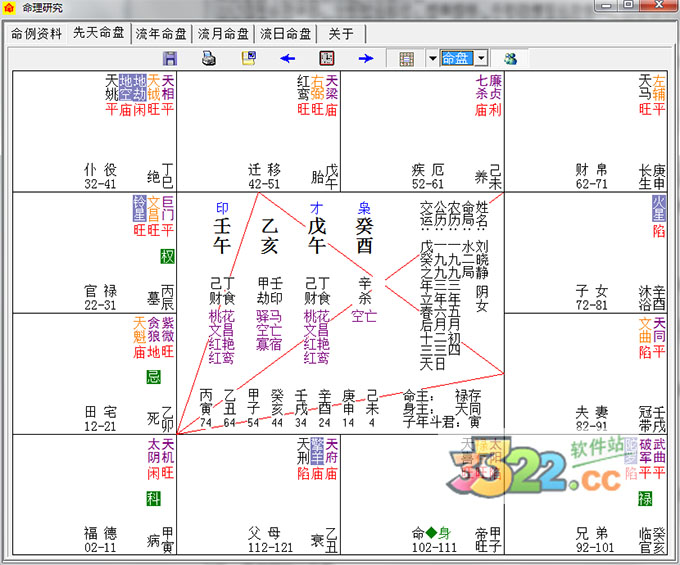This screenshot has height=565, width=680.
Task: Click the green 权 marker
Action: coord(167,256)
